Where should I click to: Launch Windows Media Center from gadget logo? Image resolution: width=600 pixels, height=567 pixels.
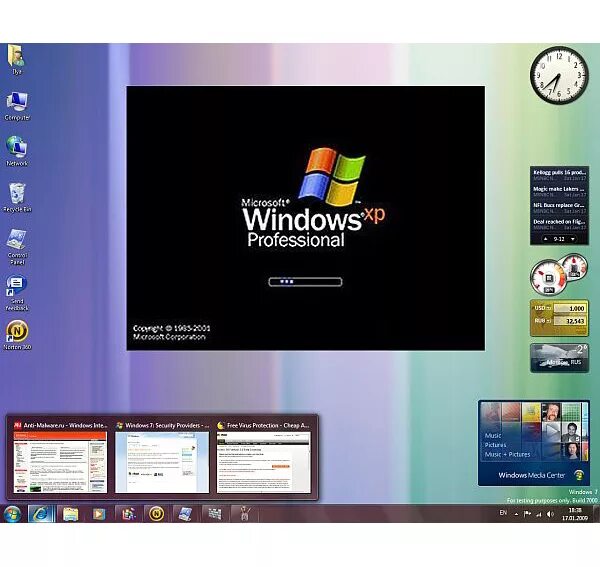click(x=580, y=475)
